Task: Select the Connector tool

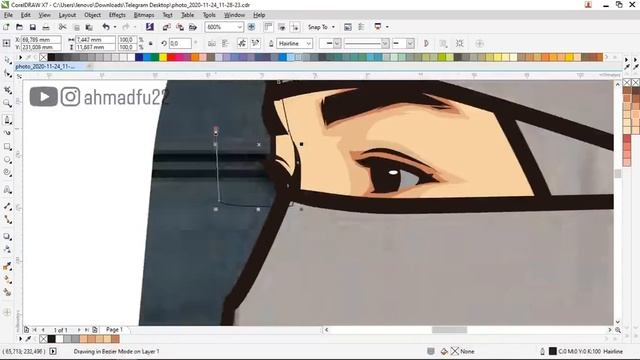Action: pyautogui.click(x=7, y=220)
